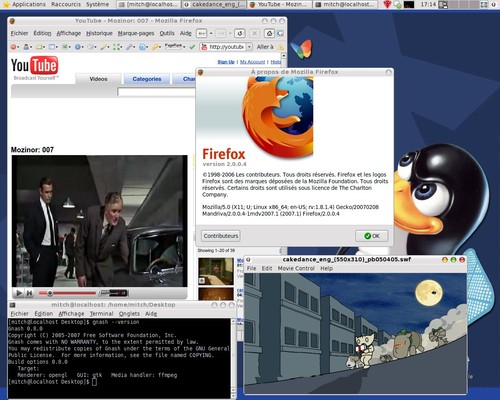This screenshot has width=500, height=400.
Task: Click the Firefox reload page icon
Action: (239, 33)
